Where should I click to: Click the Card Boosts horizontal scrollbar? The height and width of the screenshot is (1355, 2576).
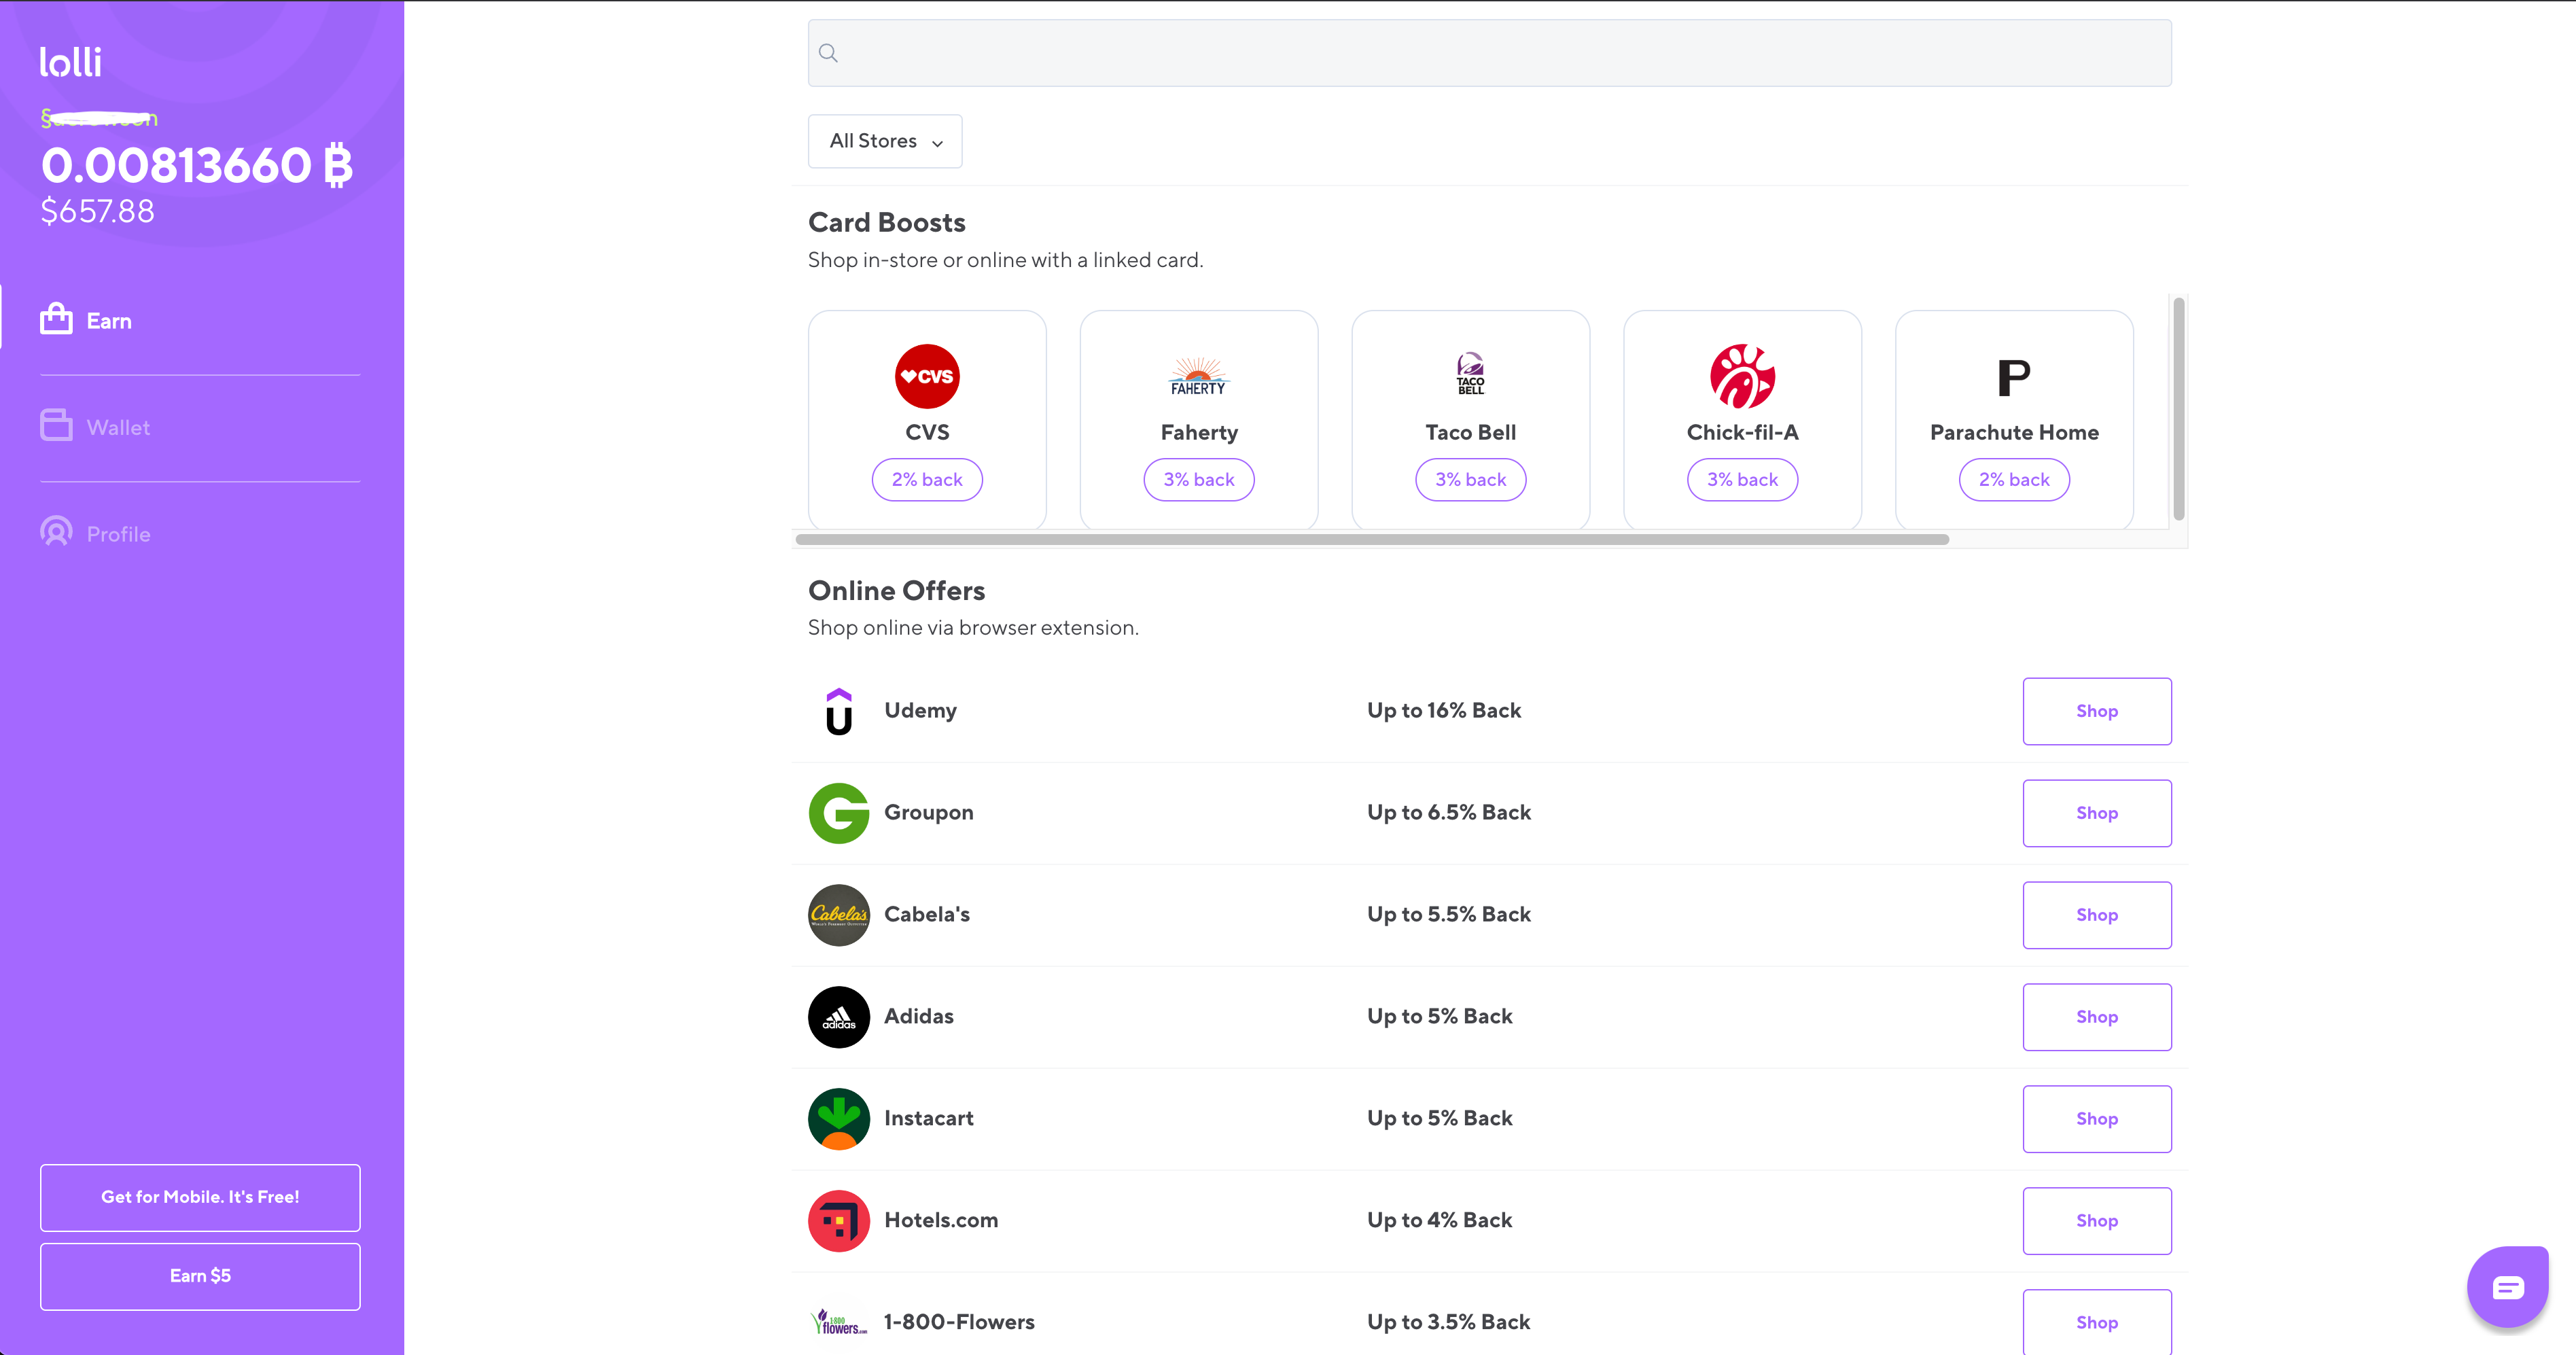coord(1372,539)
